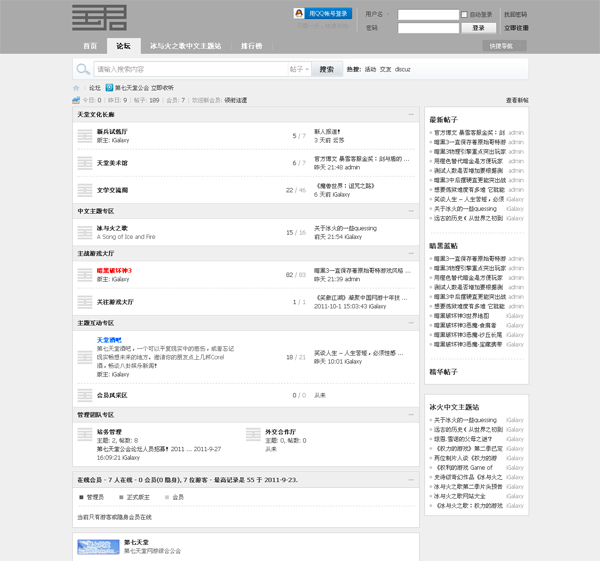Click 论坛 in the breadcrumb
600x561 pixels.
point(95,88)
